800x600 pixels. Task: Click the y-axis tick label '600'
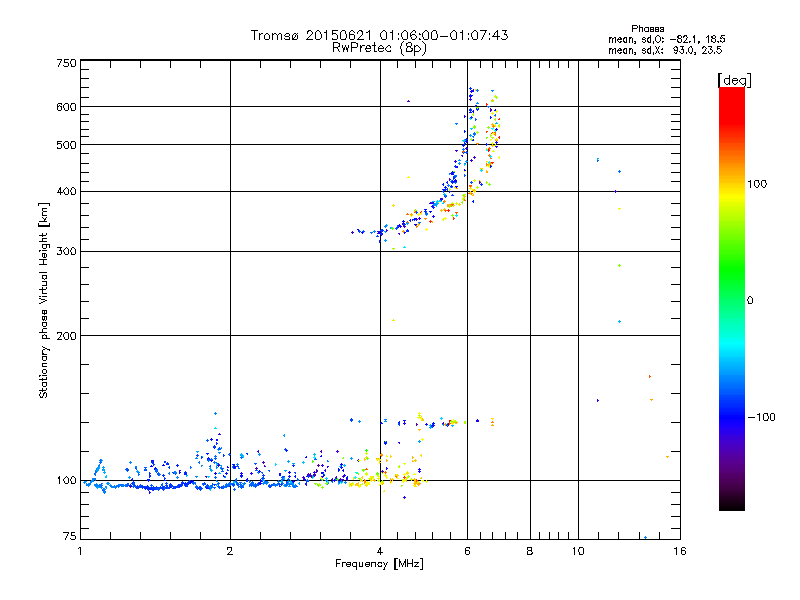point(66,107)
